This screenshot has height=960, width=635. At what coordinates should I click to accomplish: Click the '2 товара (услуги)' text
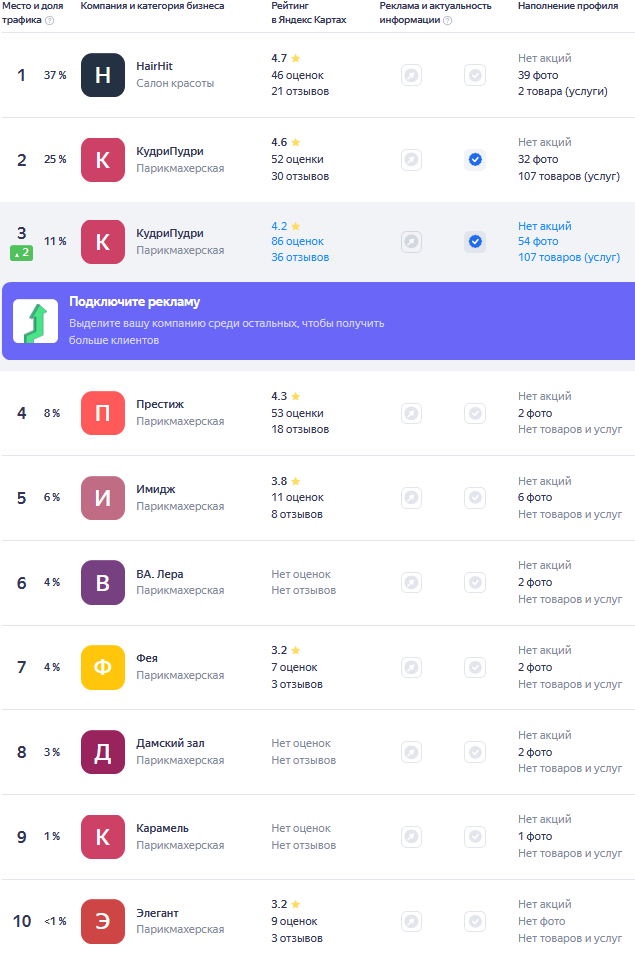tap(563, 91)
